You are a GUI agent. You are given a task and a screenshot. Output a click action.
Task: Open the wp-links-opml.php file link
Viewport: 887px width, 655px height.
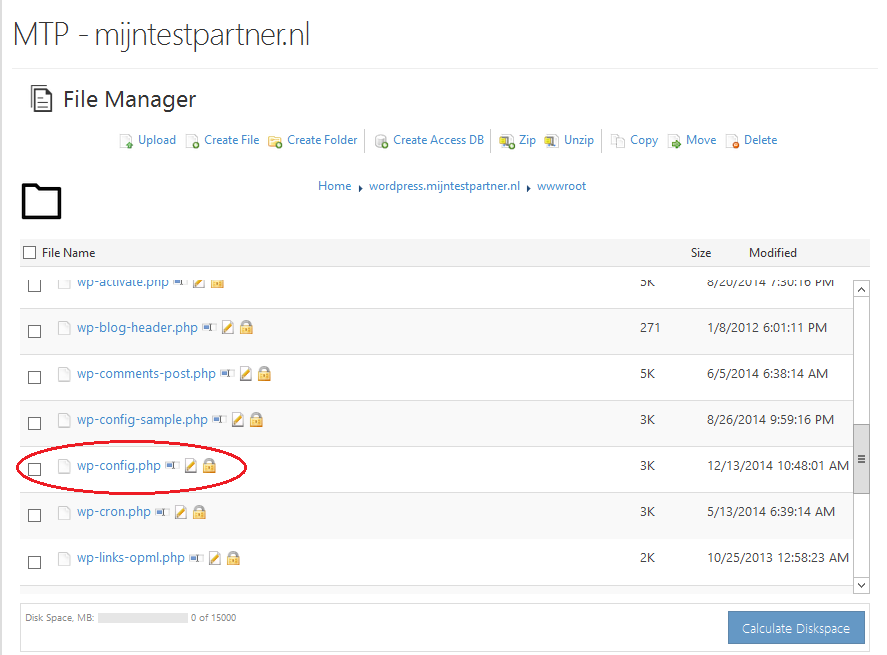point(131,558)
